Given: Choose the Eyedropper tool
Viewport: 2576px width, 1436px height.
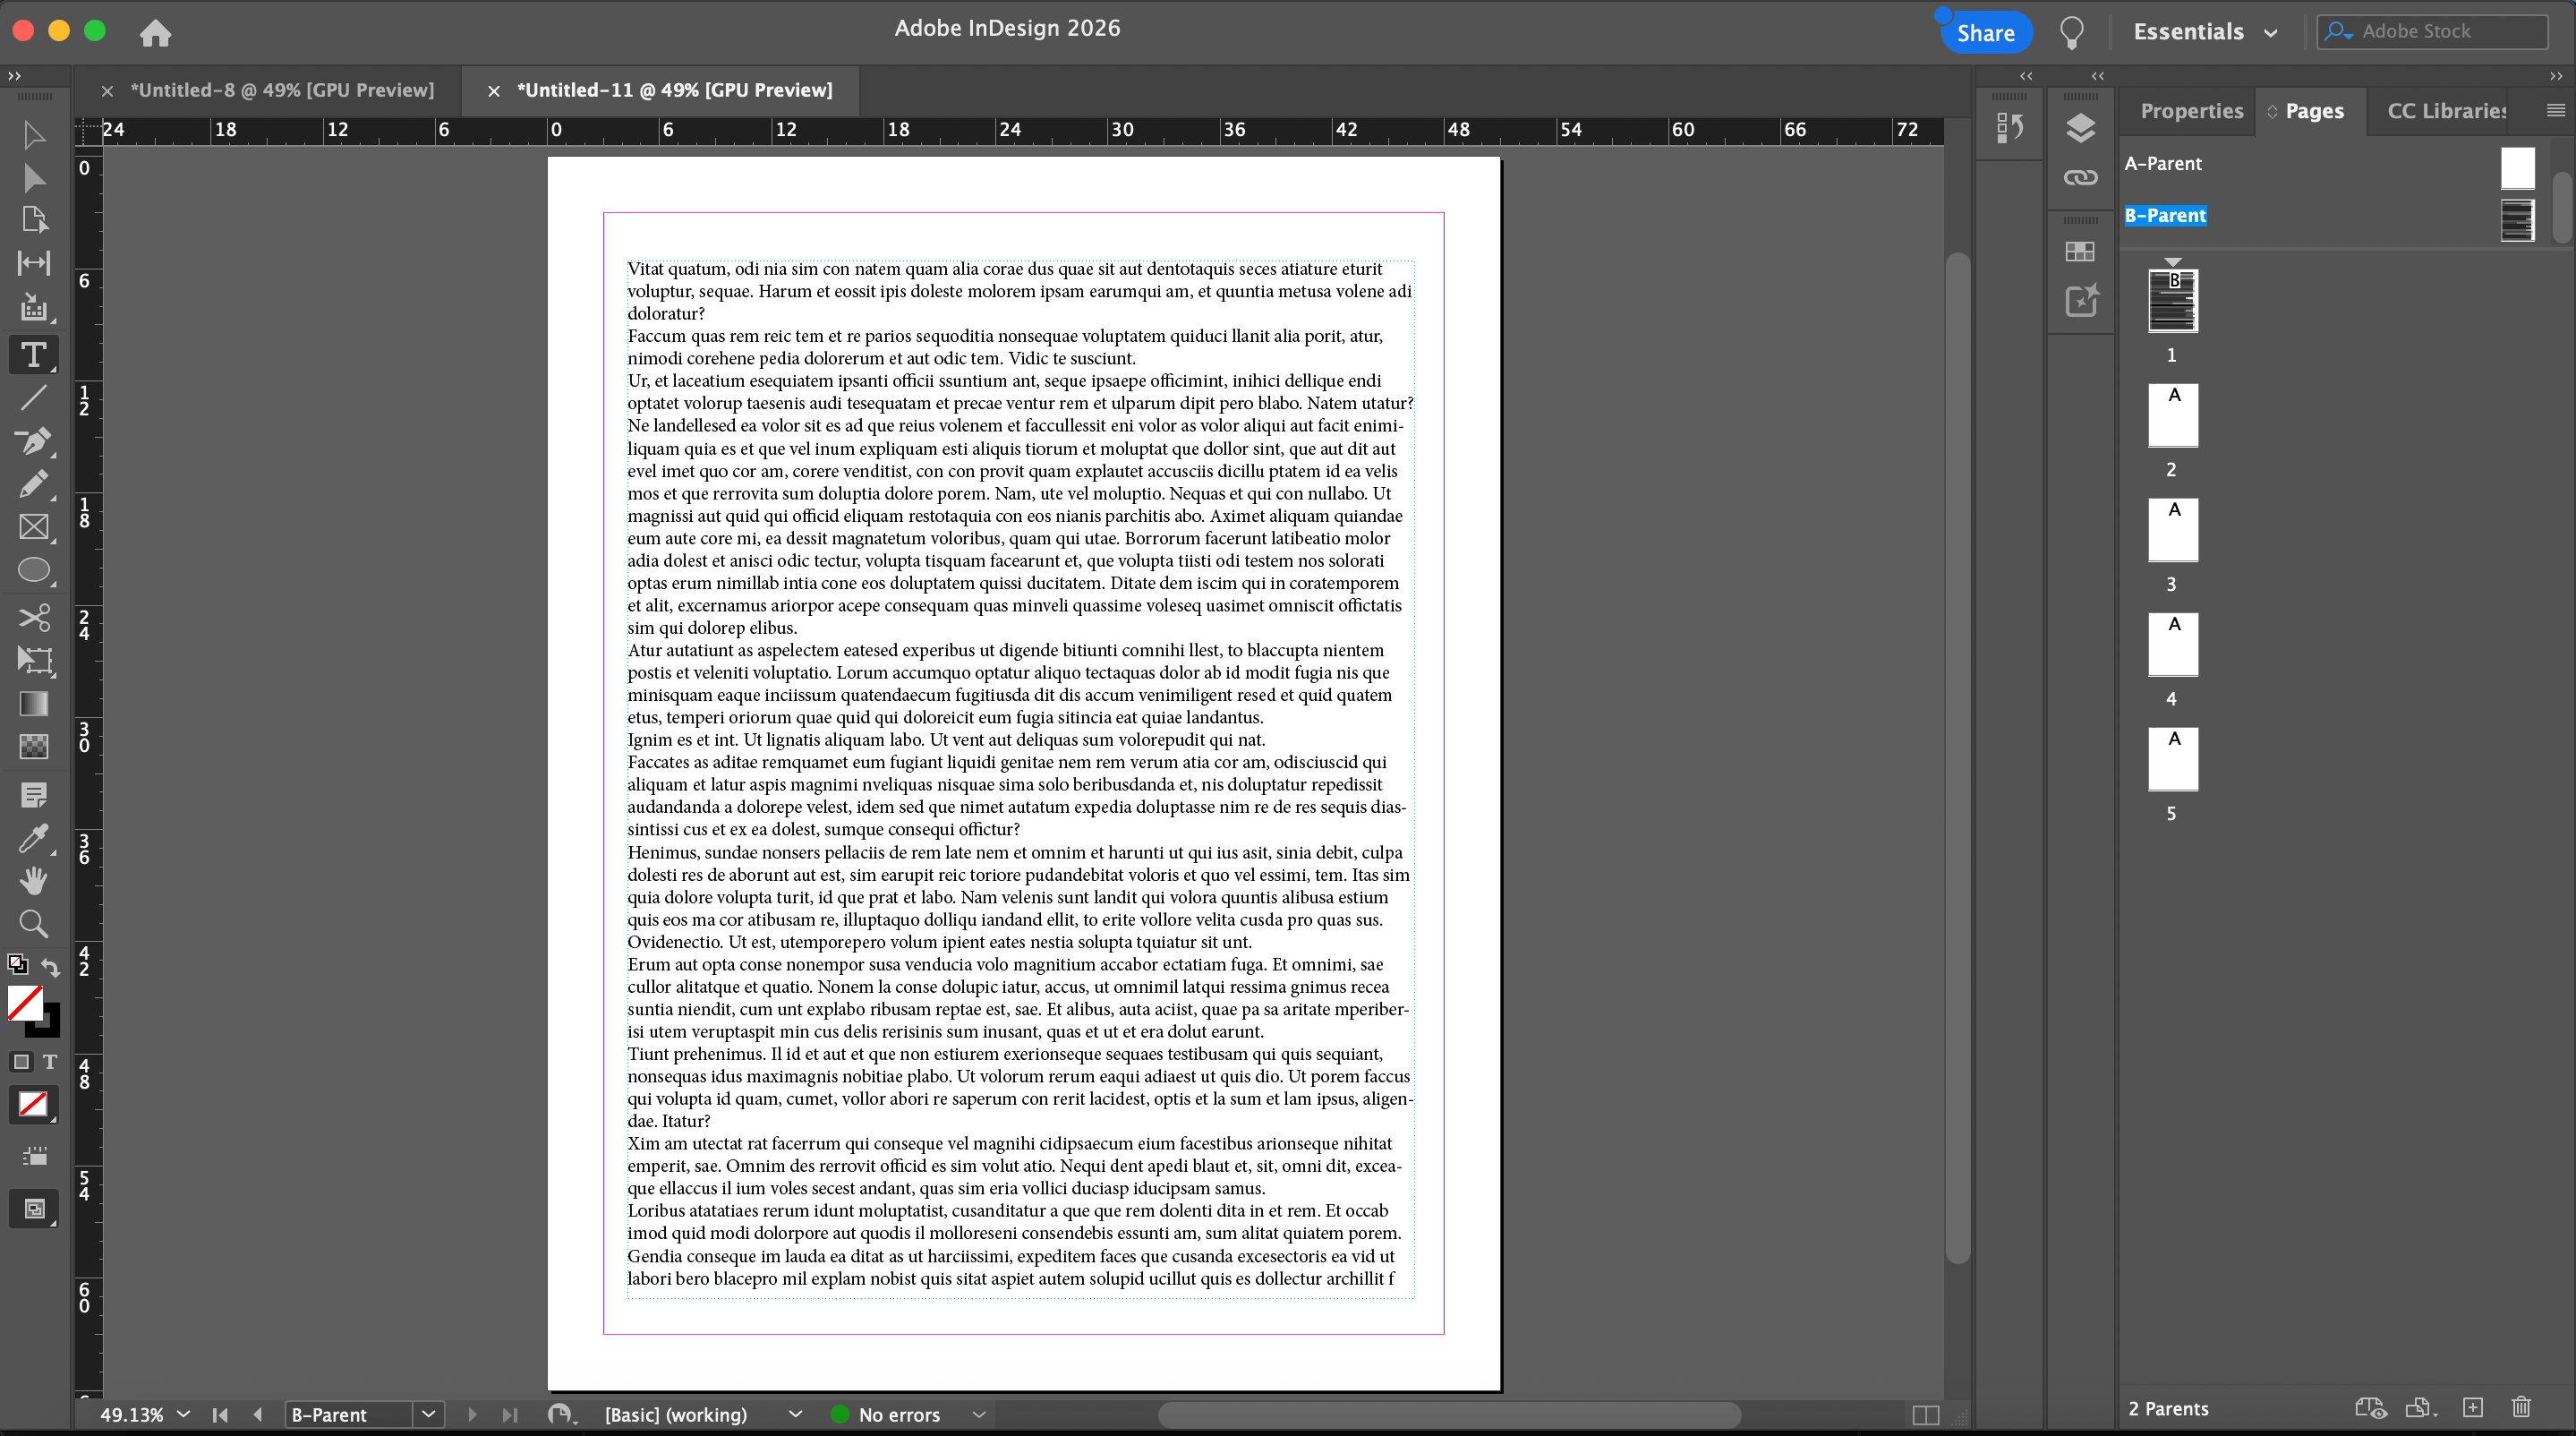Looking at the screenshot, I should 33,838.
